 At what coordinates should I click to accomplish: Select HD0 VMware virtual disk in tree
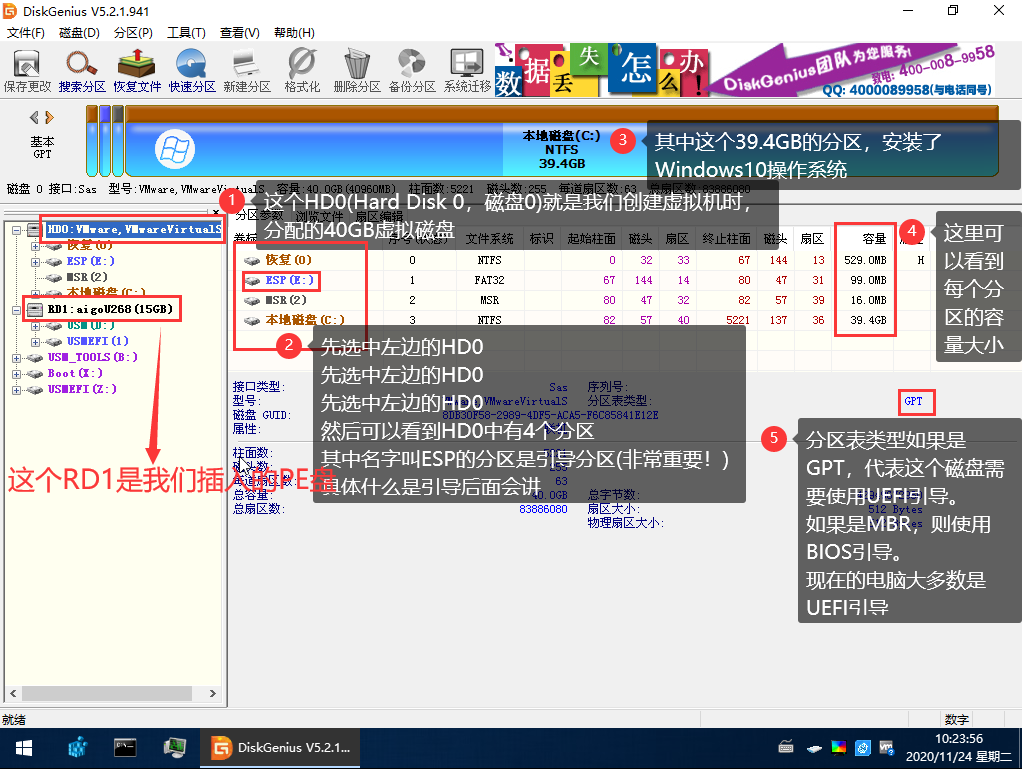(134, 229)
